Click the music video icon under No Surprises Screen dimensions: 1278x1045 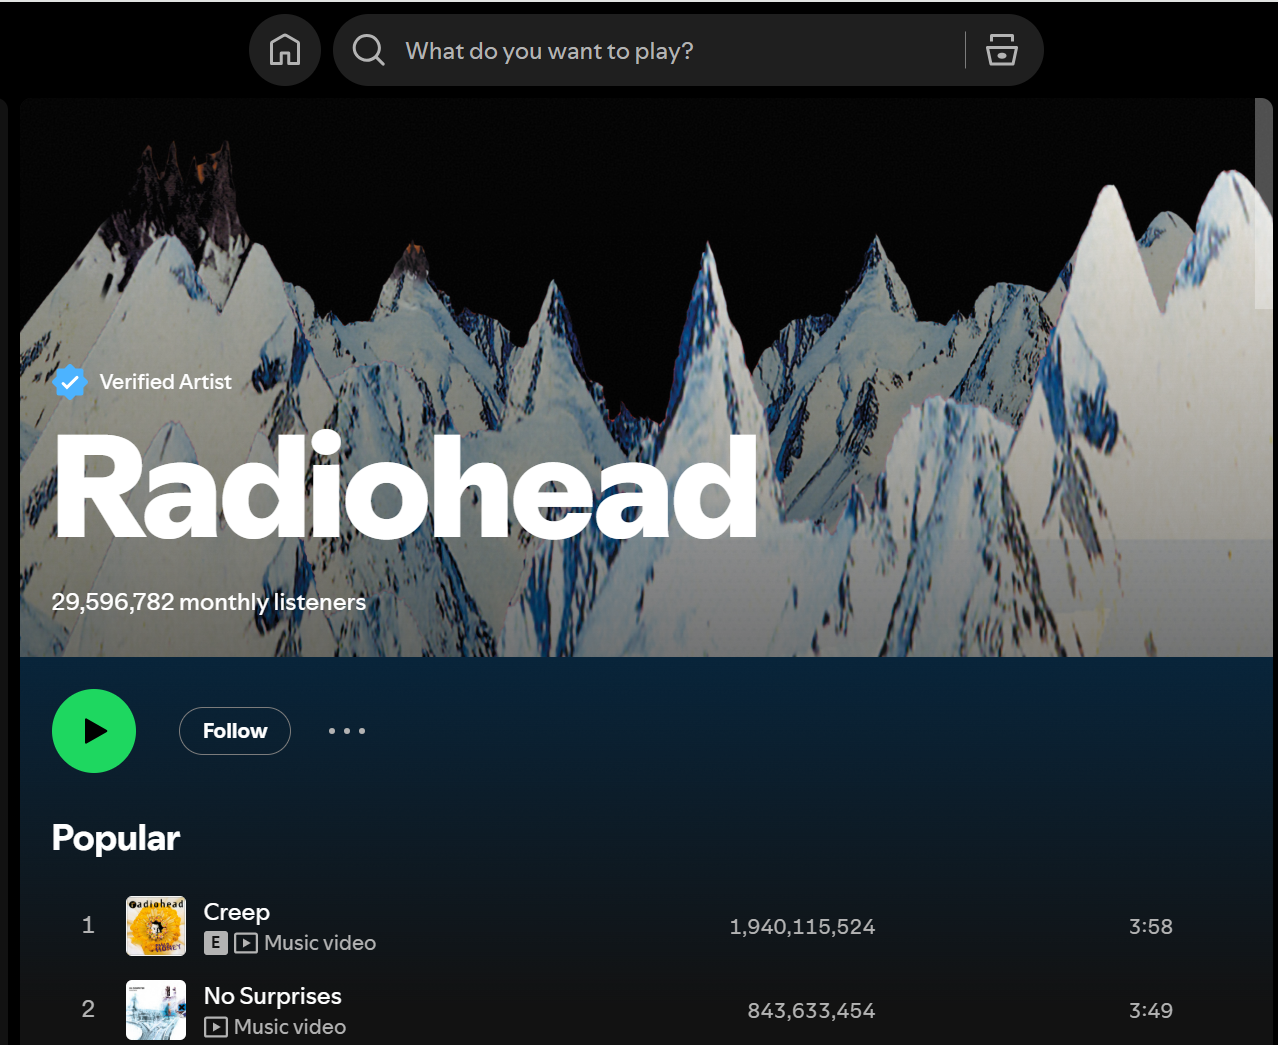point(215,1027)
